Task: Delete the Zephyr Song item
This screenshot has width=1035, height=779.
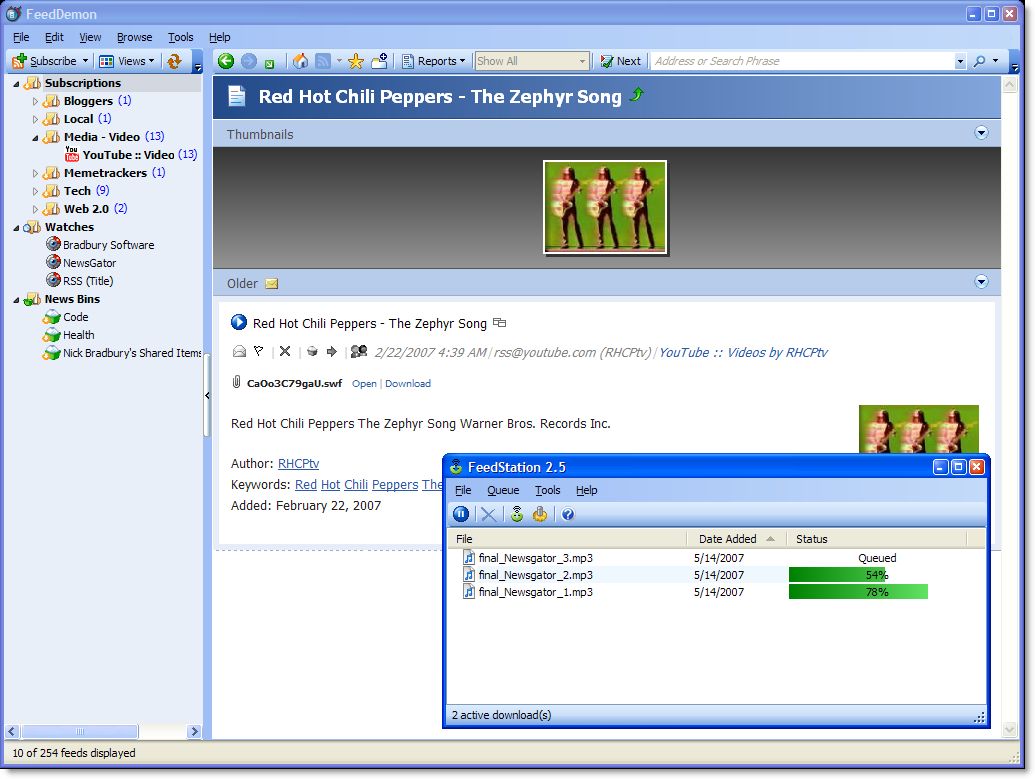Action: click(x=284, y=352)
